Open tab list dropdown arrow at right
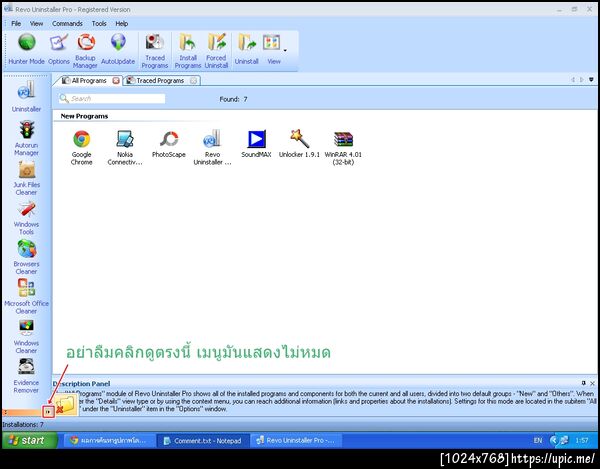600x469 pixels. tap(592, 80)
